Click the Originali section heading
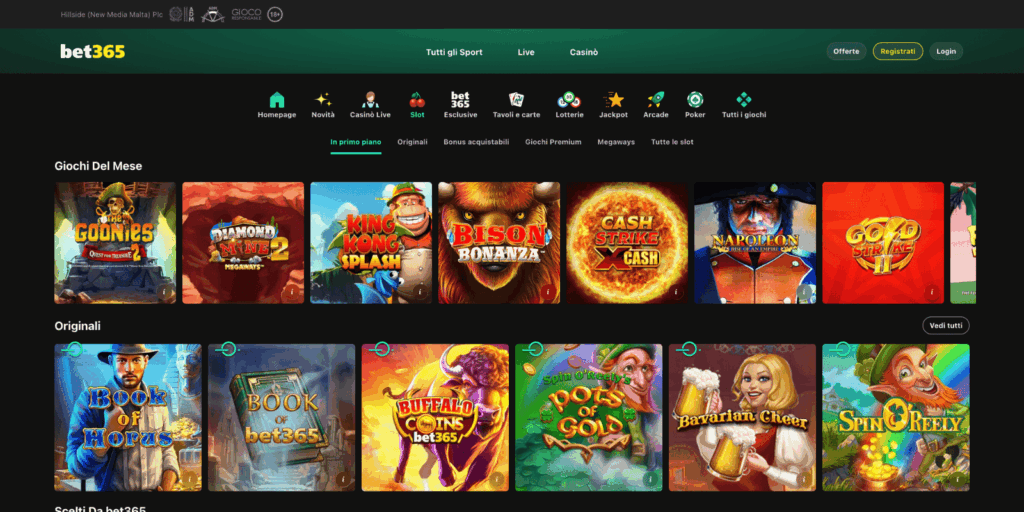Screen dimensions: 1024x512 coord(78,326)
